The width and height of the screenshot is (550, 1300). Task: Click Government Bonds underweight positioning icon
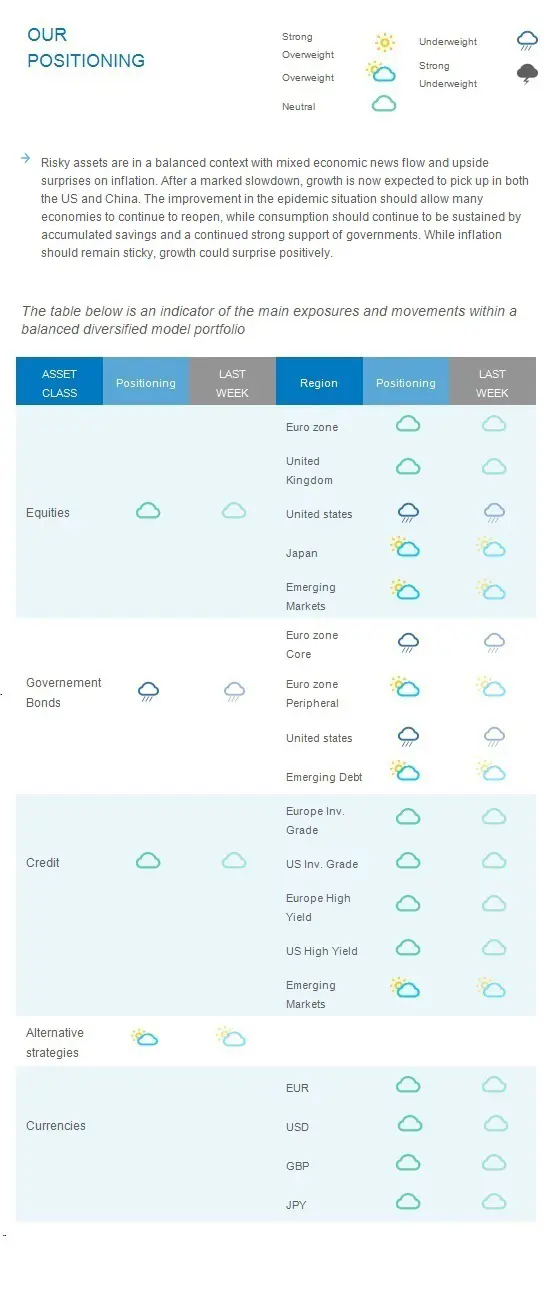coord(148,691)
